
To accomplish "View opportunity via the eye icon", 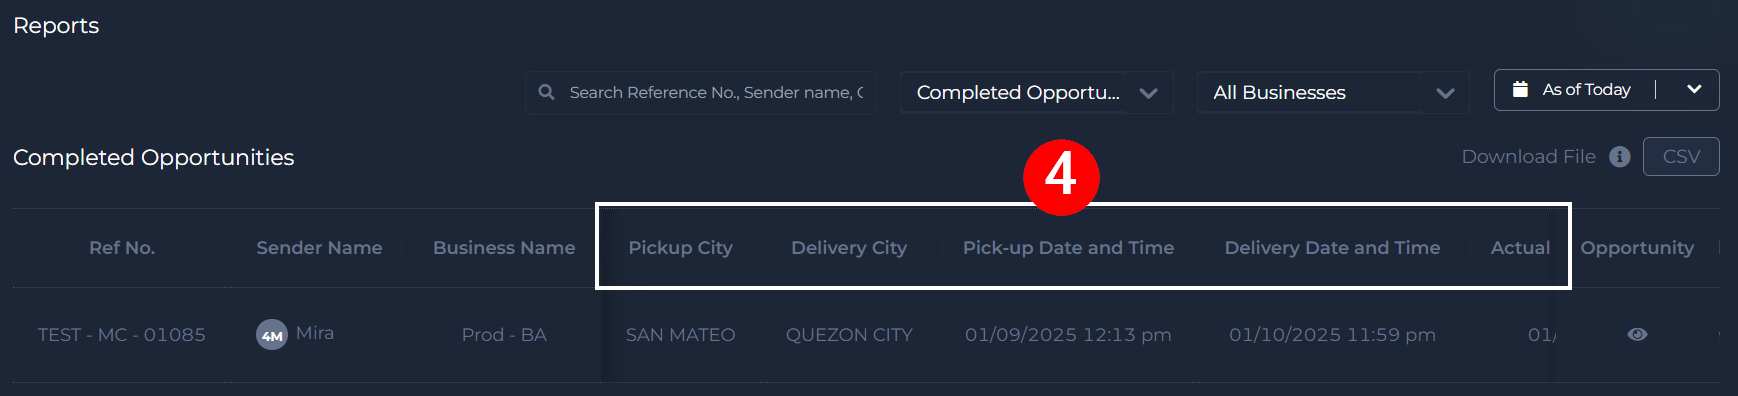I will (1637, 334).
